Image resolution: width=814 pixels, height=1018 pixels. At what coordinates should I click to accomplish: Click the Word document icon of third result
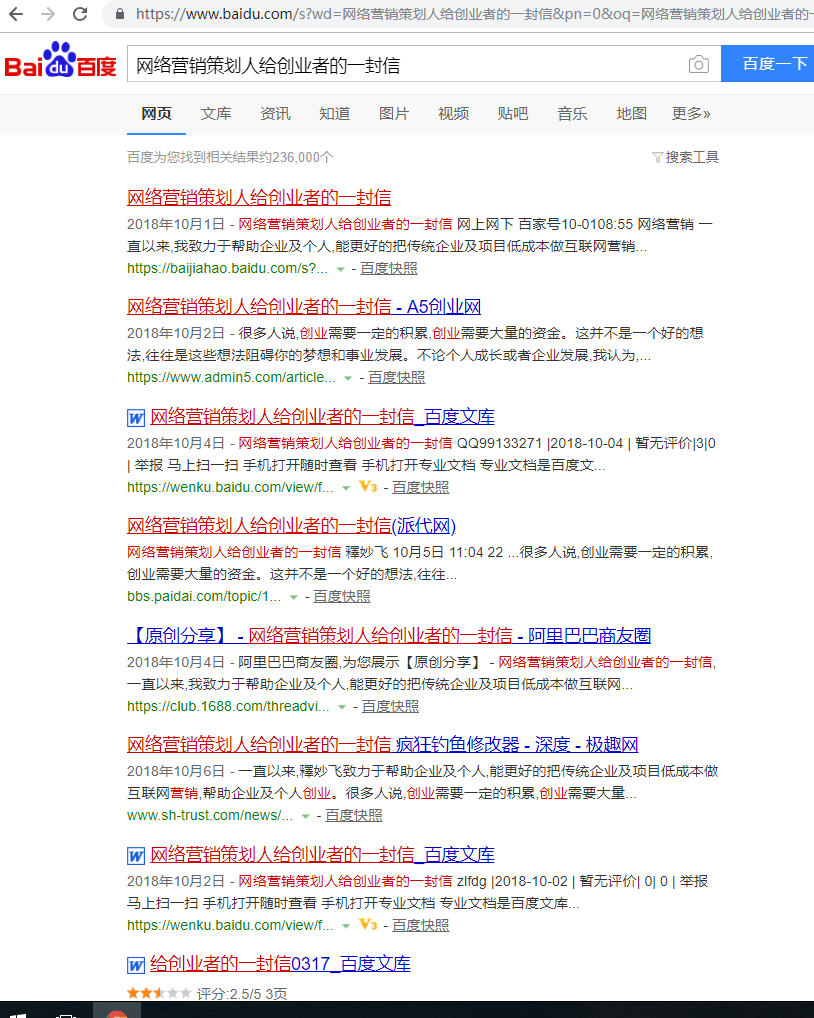136,417
